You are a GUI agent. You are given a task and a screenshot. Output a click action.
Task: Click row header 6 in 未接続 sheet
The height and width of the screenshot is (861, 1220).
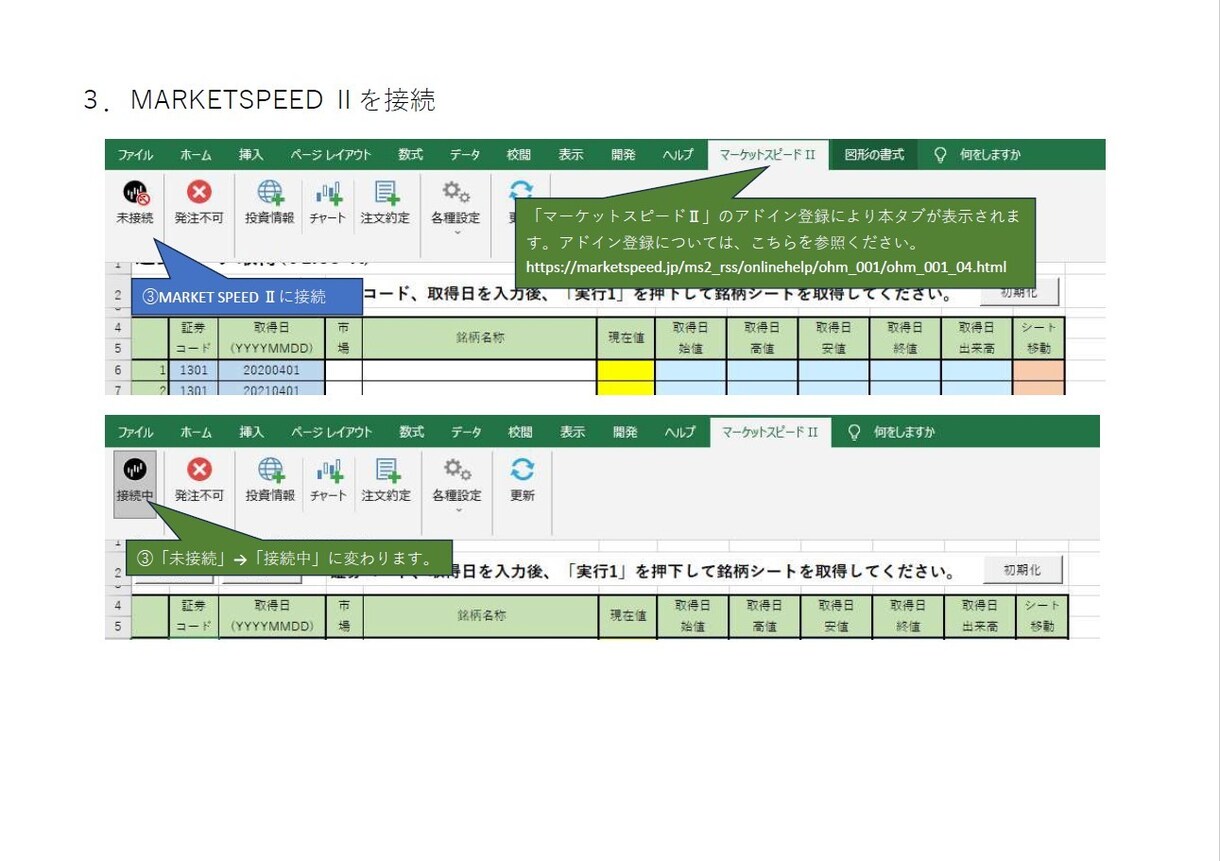click(x=117, y=369)
